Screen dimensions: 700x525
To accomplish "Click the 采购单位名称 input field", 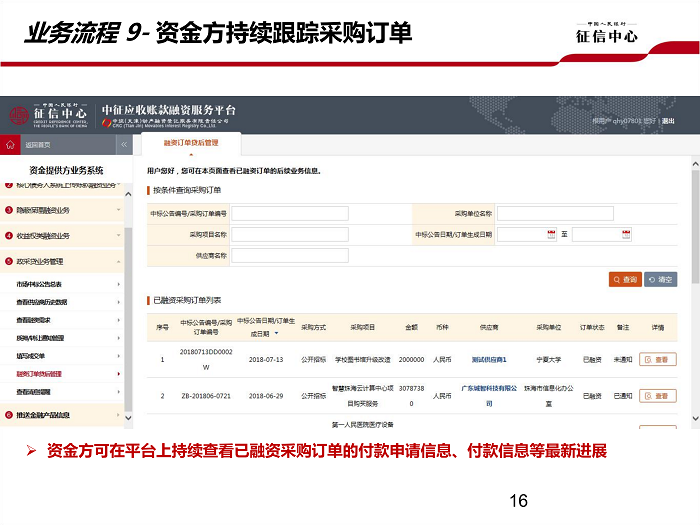I will coord(556,213).
